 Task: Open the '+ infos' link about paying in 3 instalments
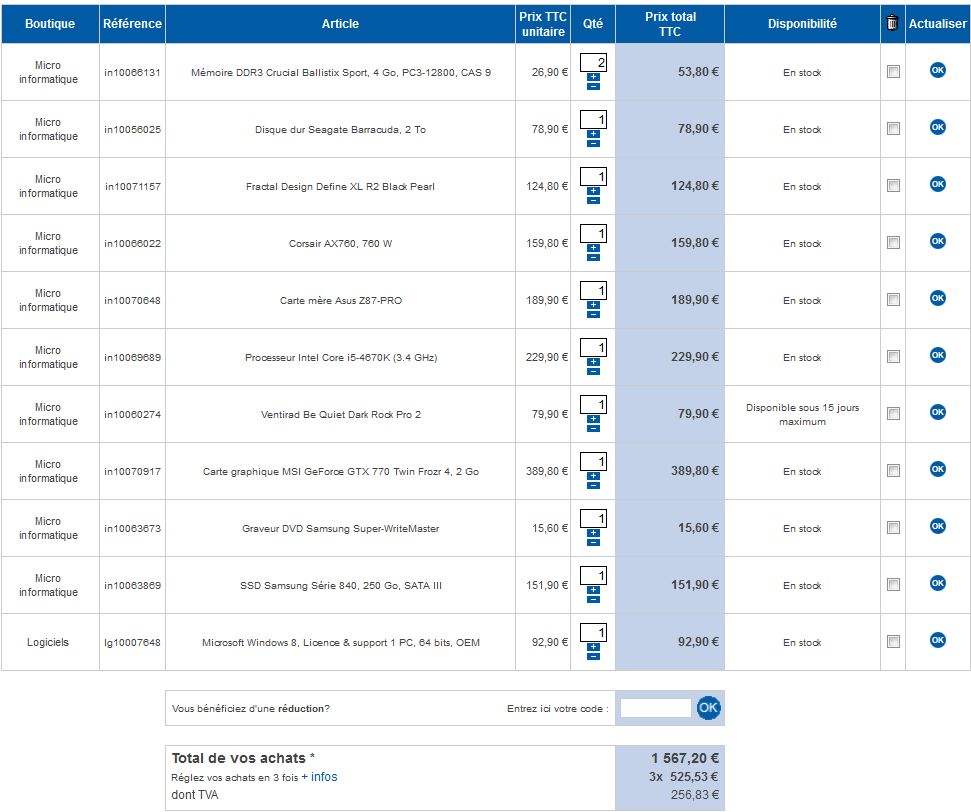pyautogui.click(x=320, y=777)
